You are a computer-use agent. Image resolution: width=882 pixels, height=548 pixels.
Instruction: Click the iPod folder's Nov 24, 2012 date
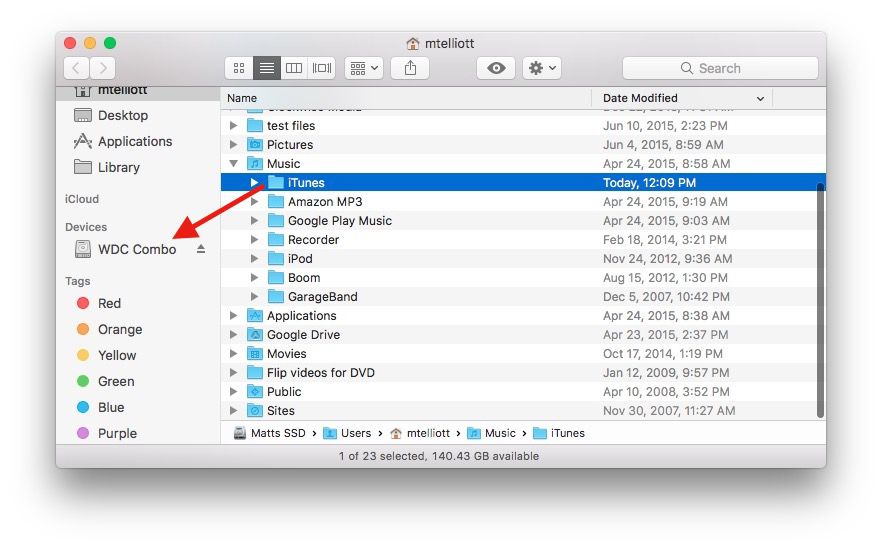tap(667, 259)
